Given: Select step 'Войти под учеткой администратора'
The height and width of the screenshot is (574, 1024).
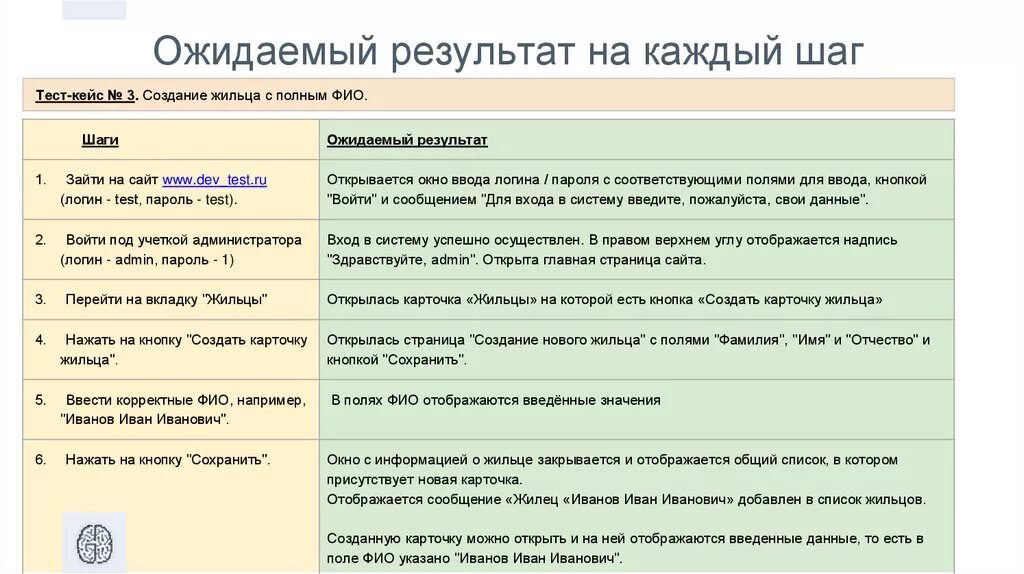Looking at the screenshot, I should (x=184, y=240).
